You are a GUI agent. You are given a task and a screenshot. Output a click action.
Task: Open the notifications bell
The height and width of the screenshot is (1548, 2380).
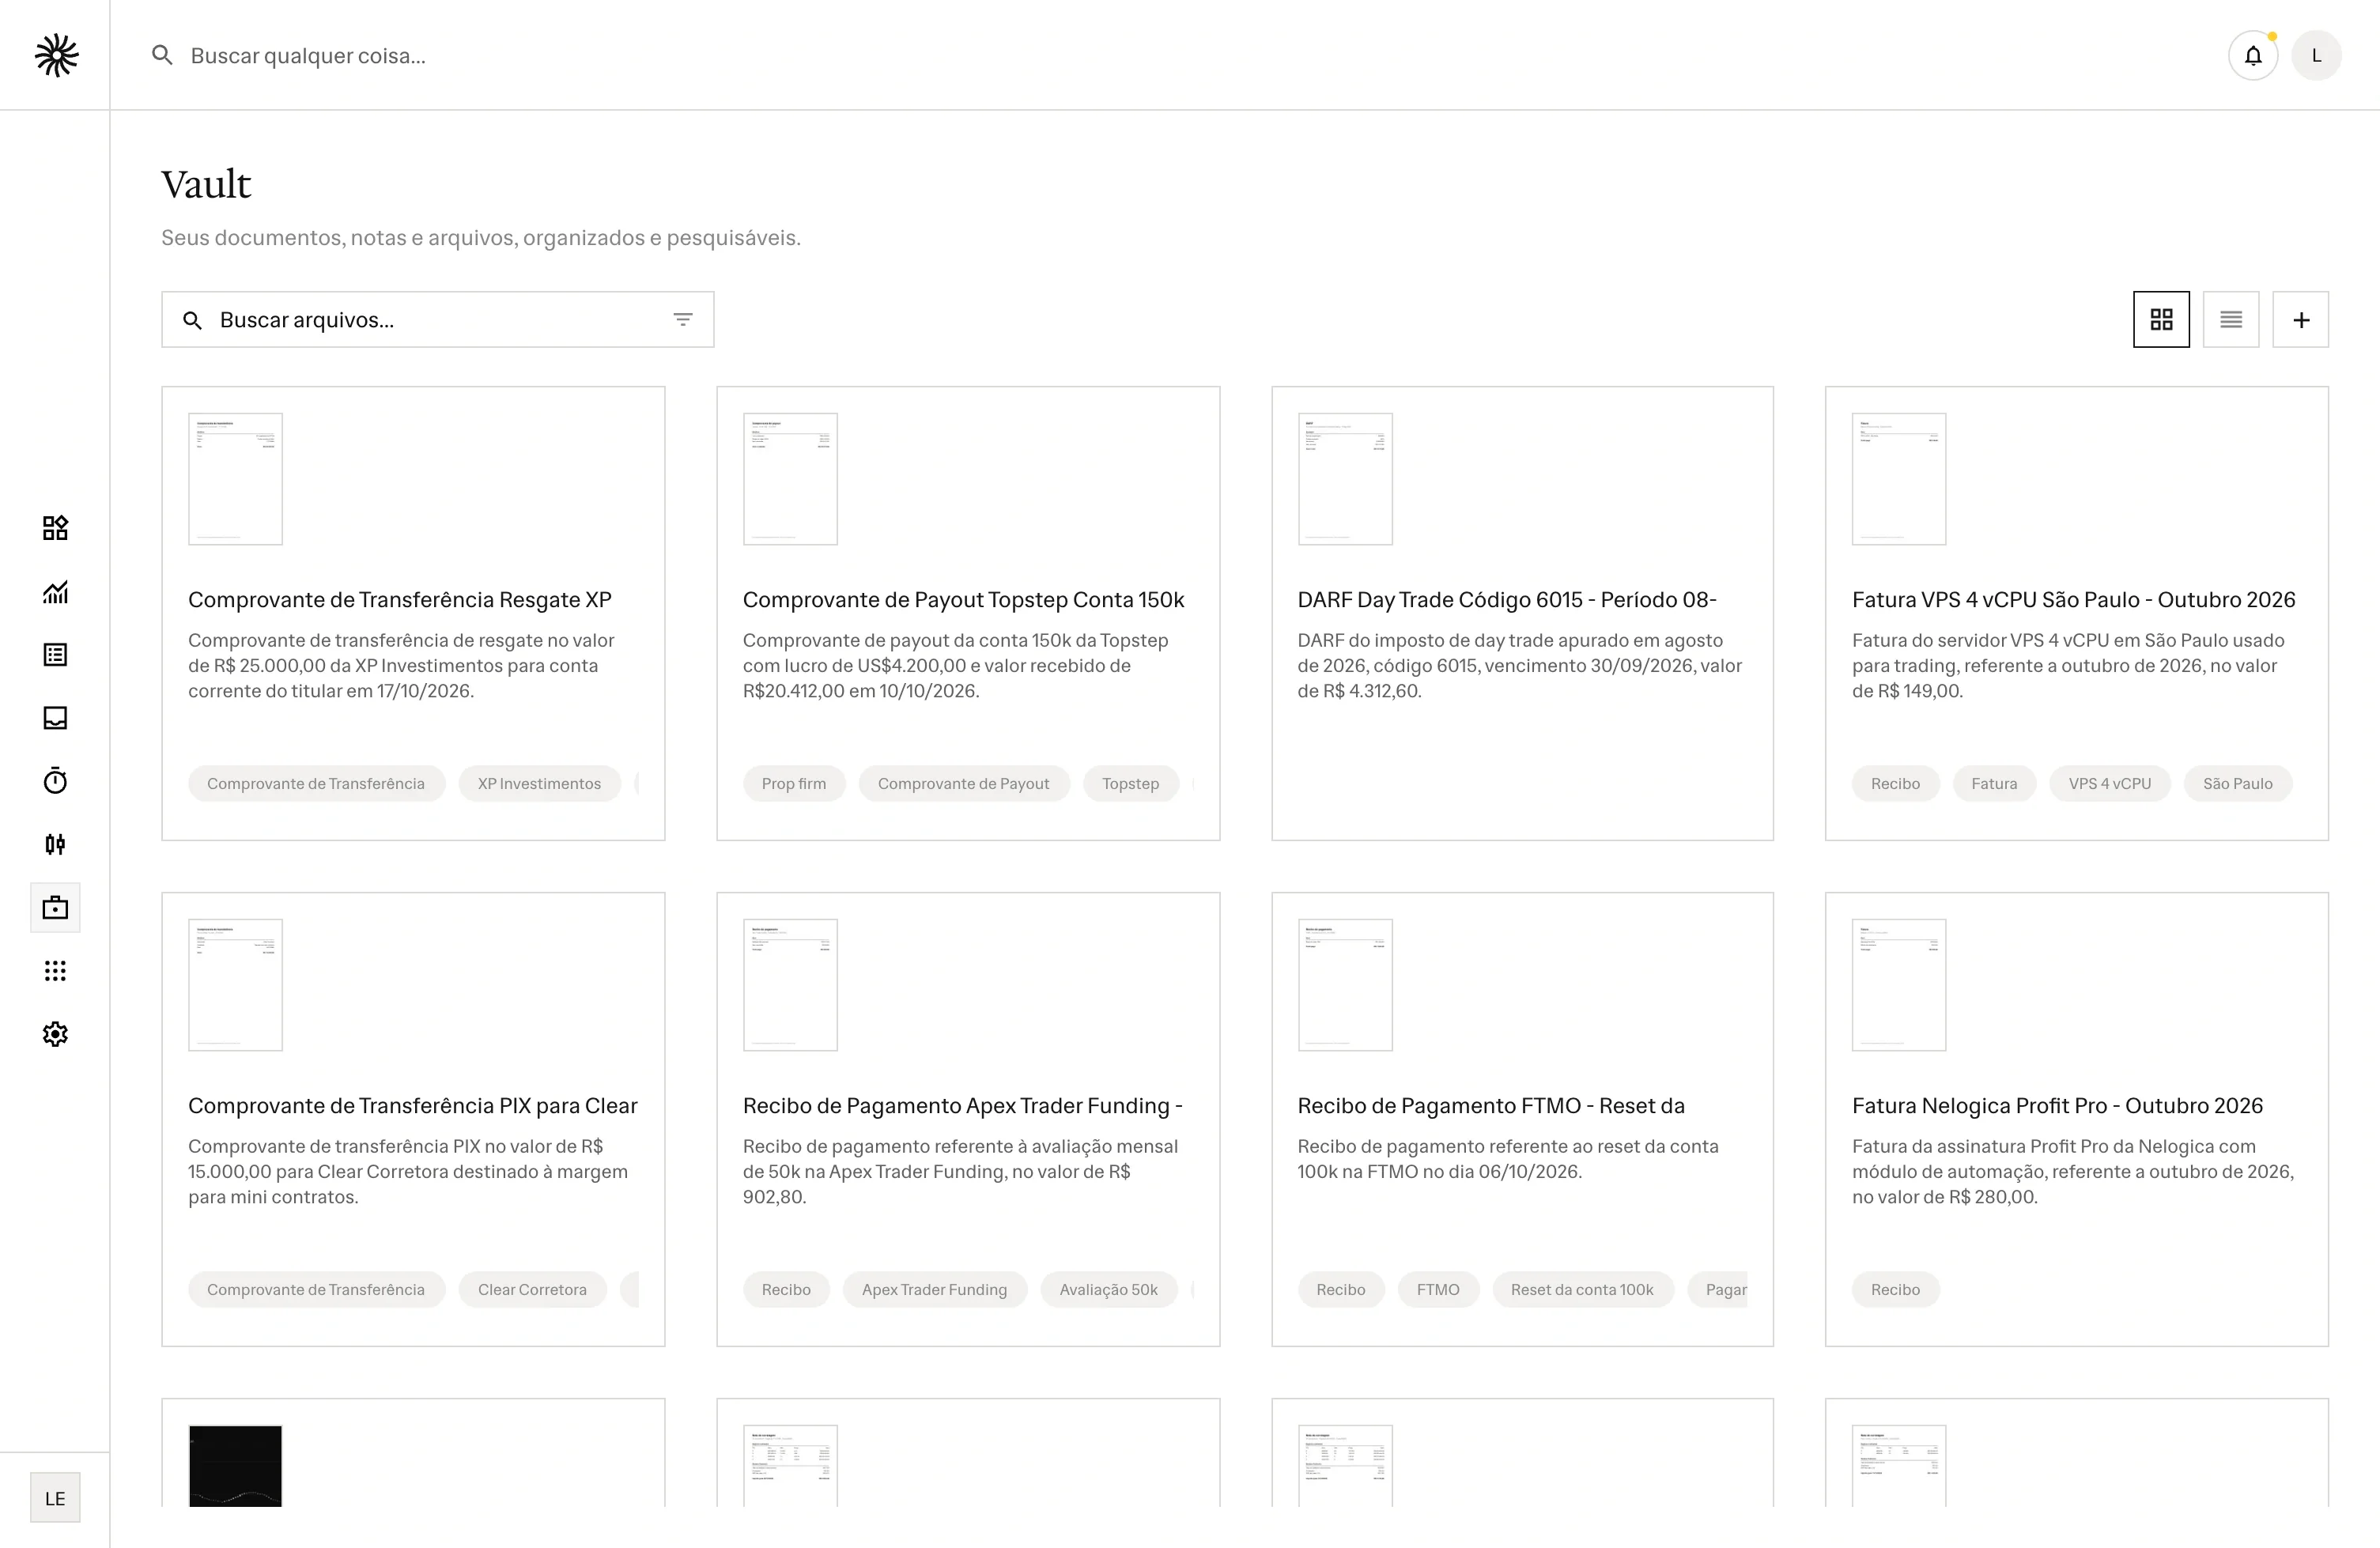tap(2252, 55)
